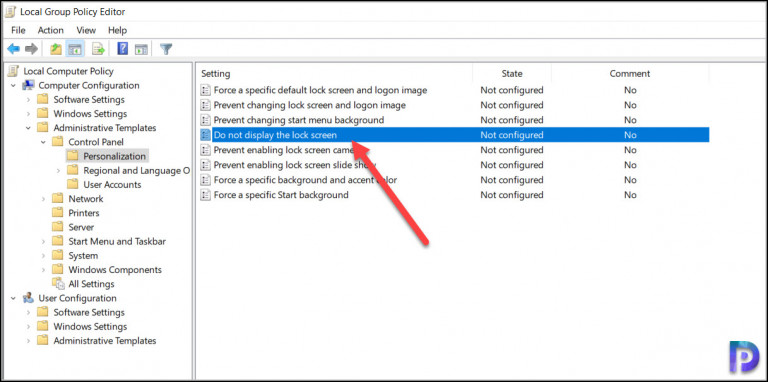768x382 pixels.
Task: Select 'Prevent changing lock screen and logon image' setting
Action: coord(310,105)
